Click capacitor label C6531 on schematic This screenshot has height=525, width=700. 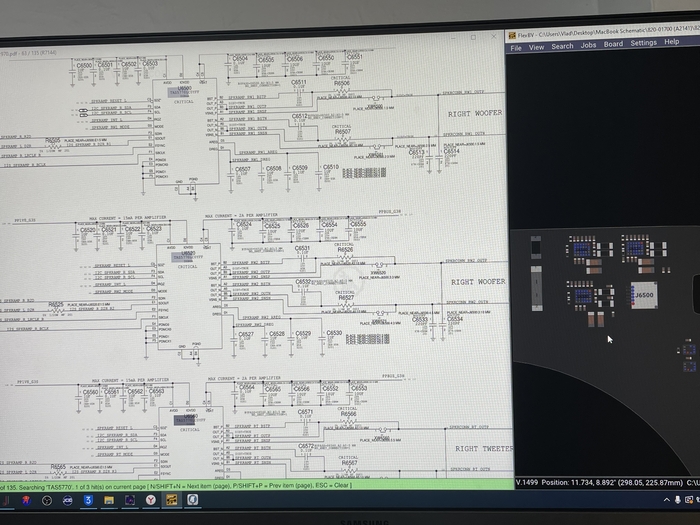(x=302, y=248)
